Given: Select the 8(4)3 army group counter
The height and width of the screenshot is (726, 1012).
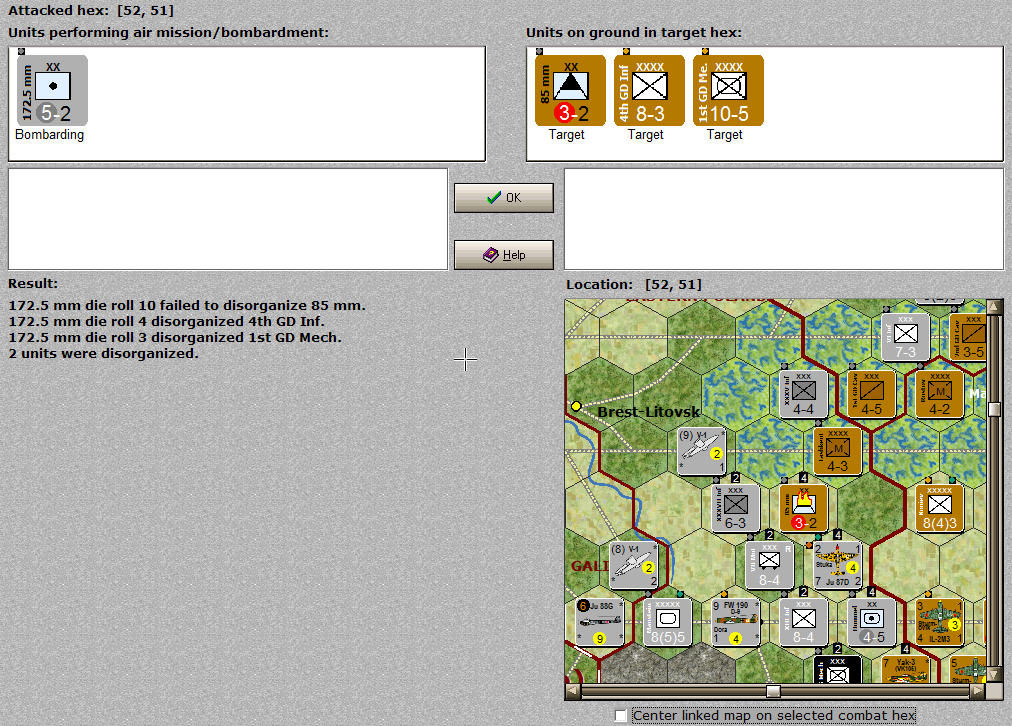Looking at the screenshot, I should (x=940, y=509).
